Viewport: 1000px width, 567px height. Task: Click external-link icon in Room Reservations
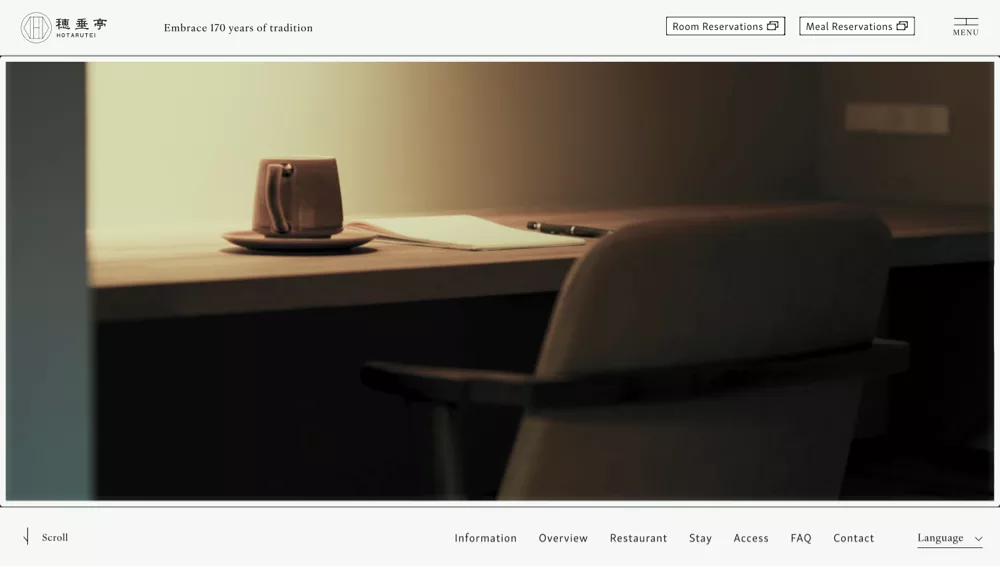(x=772, y=26)
